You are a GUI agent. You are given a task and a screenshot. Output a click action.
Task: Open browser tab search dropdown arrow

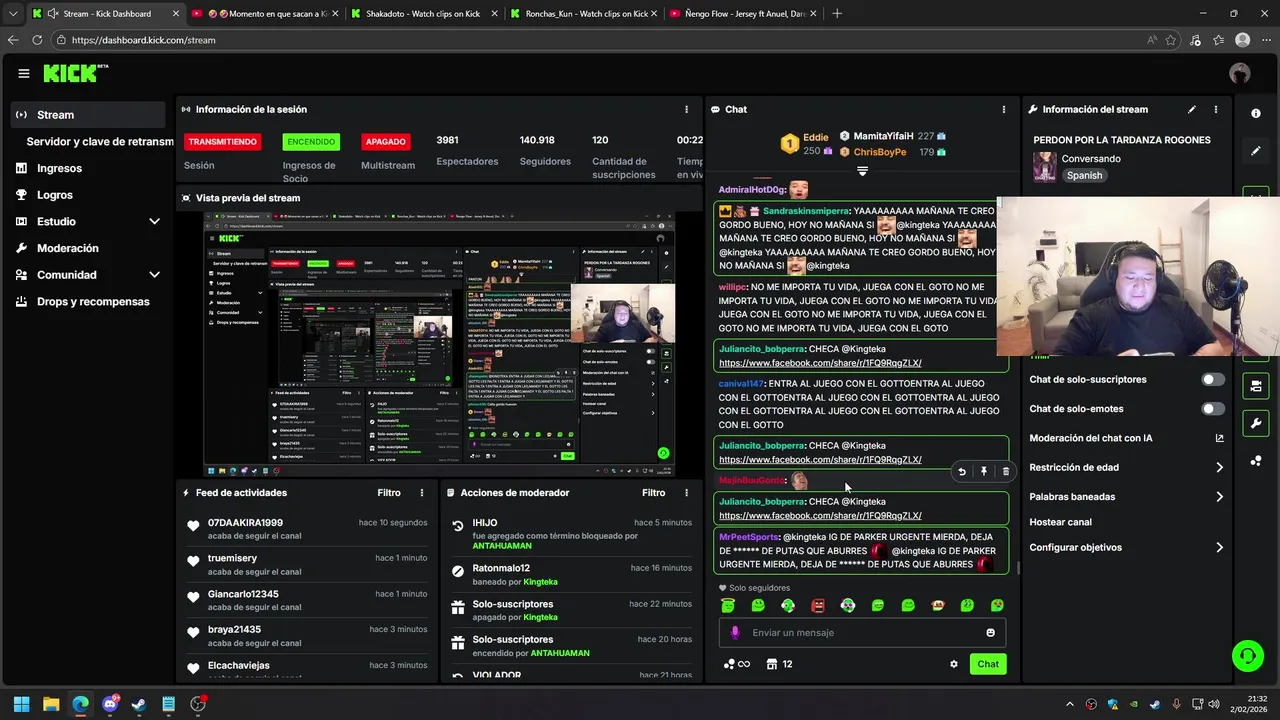[13, 14]
